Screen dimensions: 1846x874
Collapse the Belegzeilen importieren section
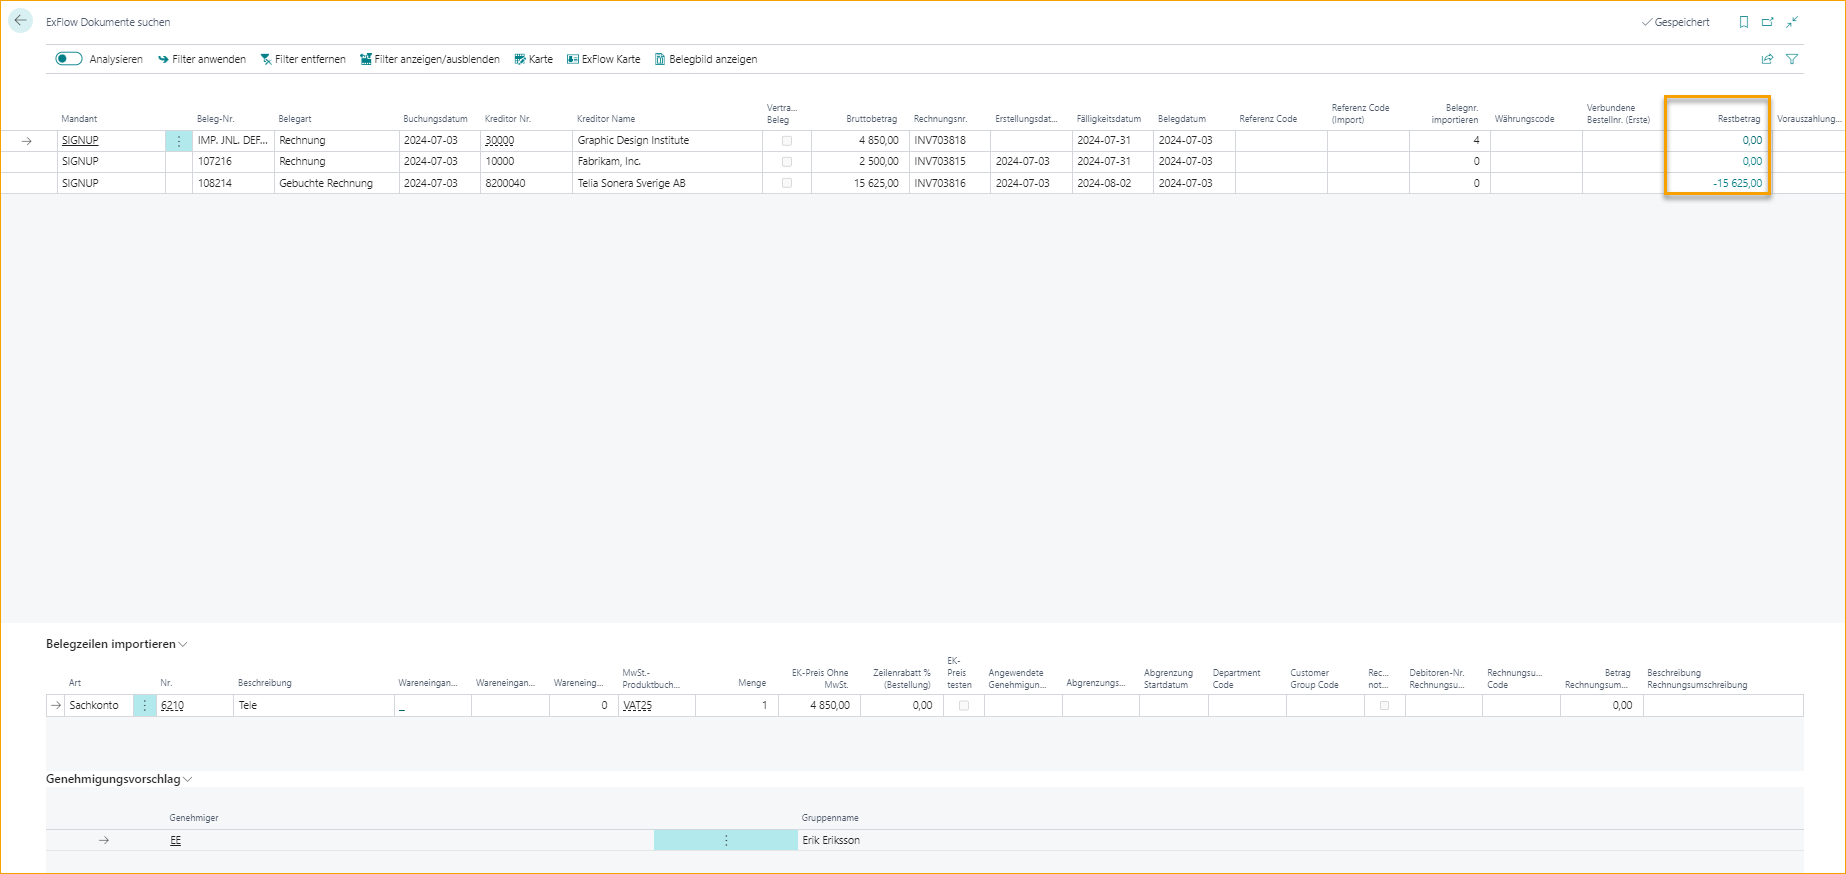click(183, 645)
